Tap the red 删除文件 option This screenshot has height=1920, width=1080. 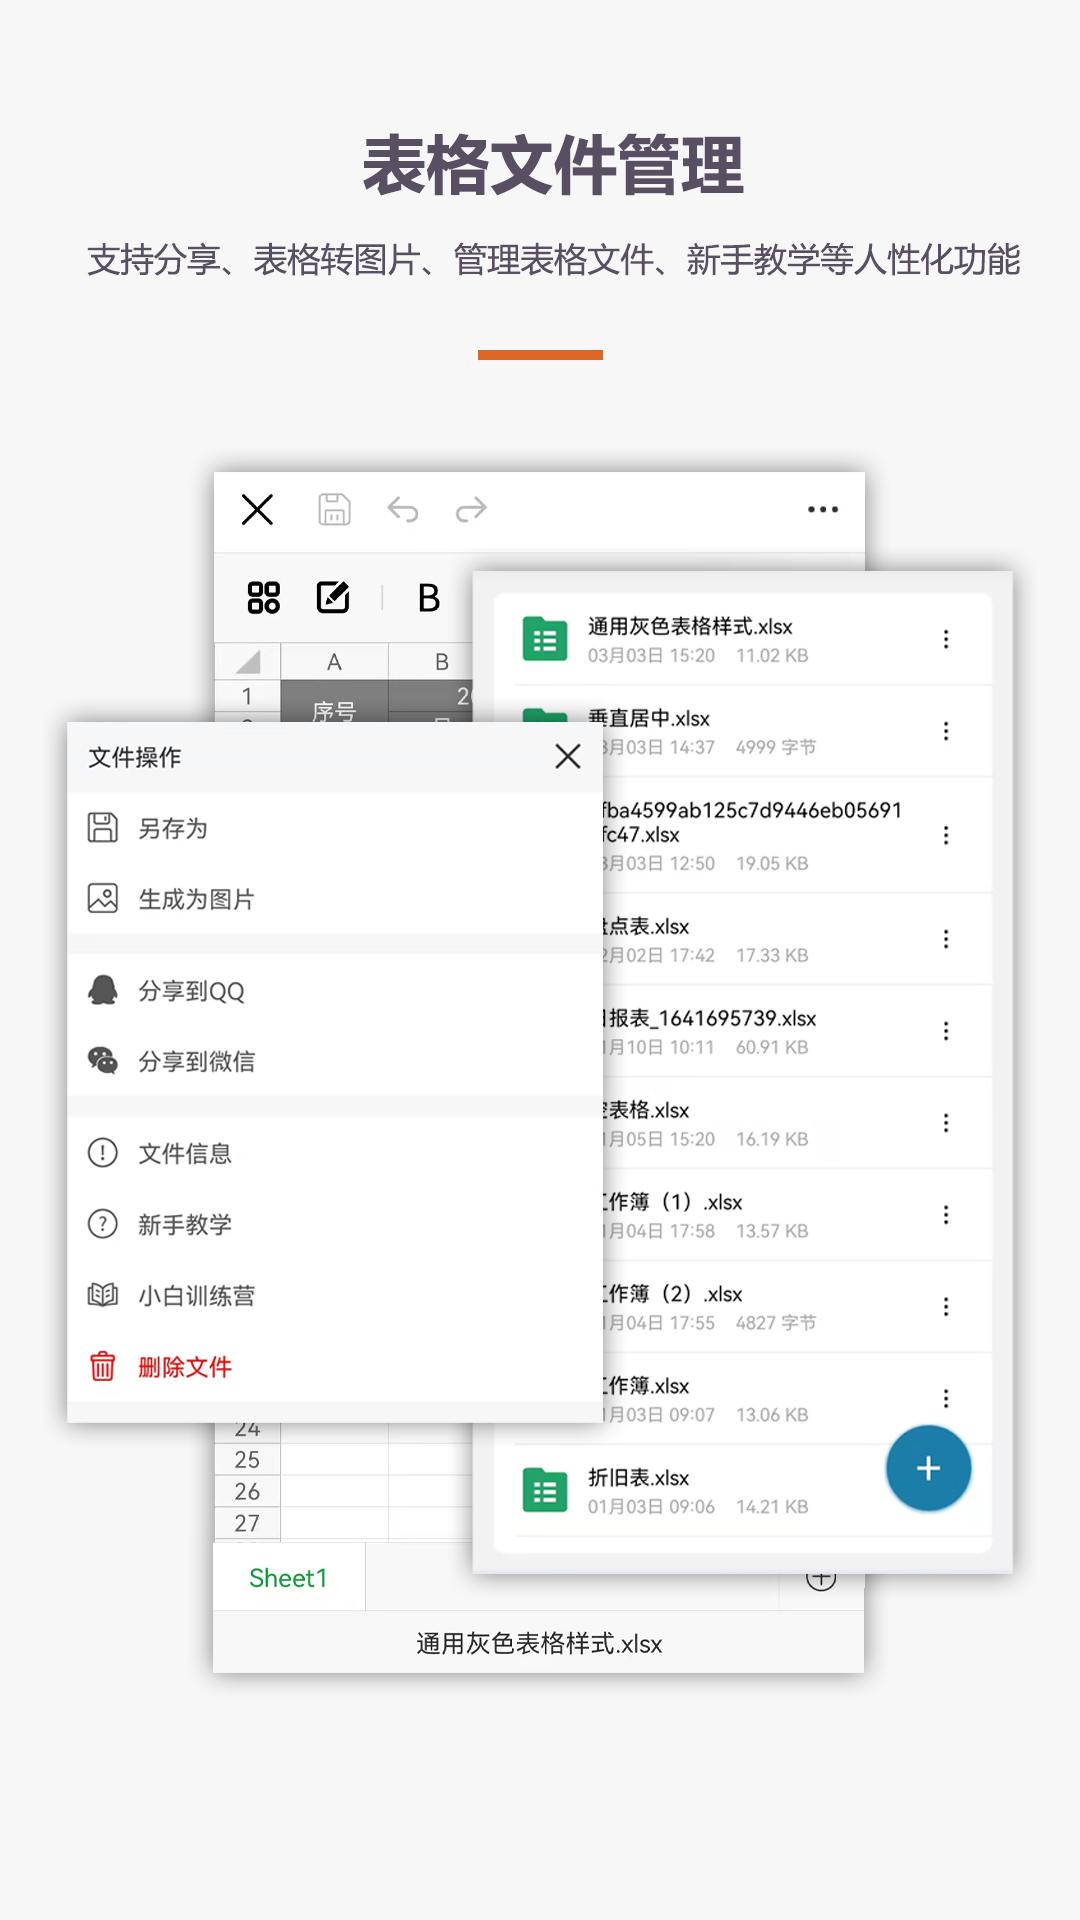(184, 1367)
